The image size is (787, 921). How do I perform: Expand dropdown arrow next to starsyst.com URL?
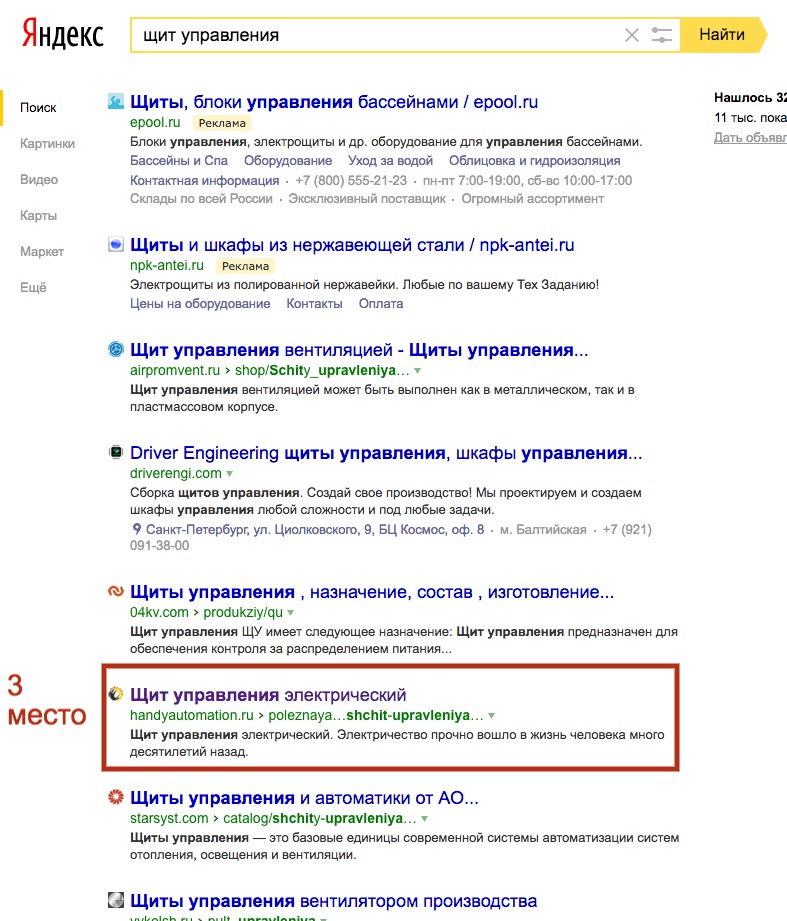point(425,818)
